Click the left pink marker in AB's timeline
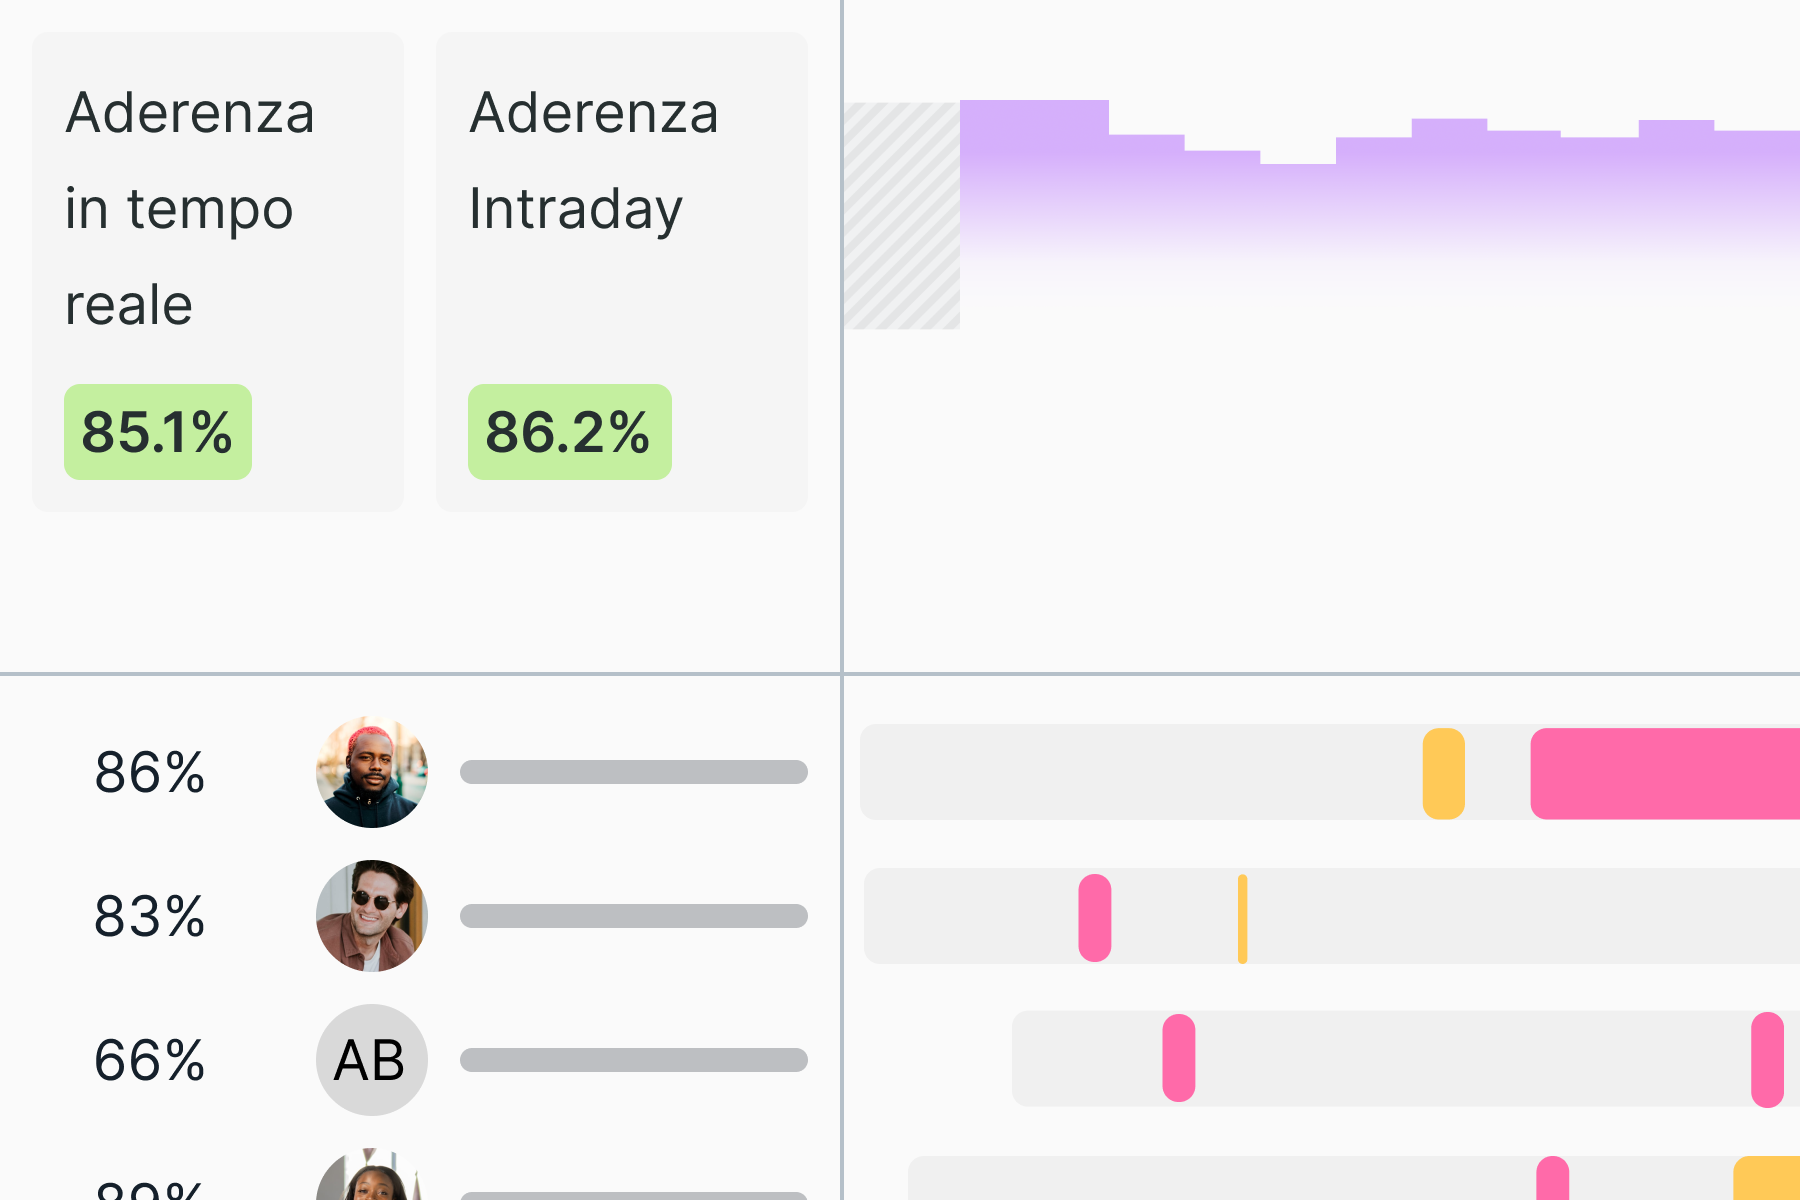Screen dimensions: 1800x1200 (x=1179, y=1058)
